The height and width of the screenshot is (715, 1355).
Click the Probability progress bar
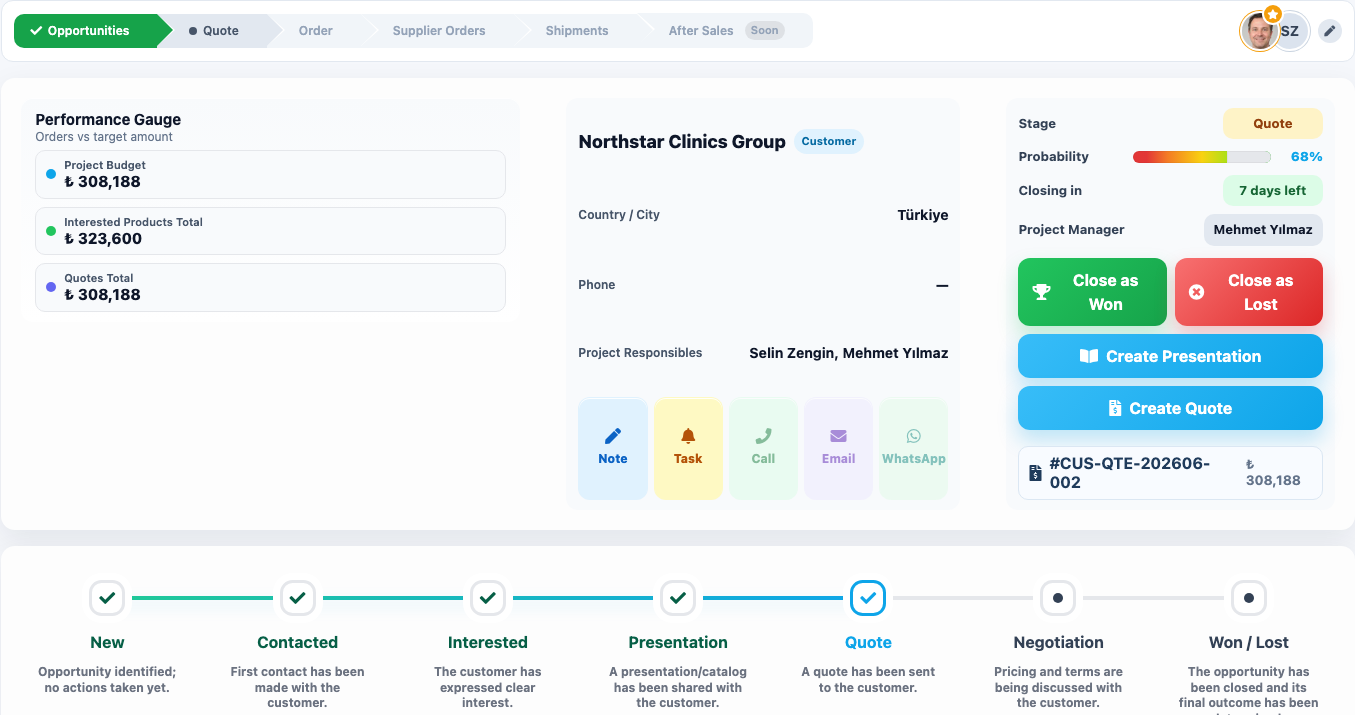[x=1201, y=157]
